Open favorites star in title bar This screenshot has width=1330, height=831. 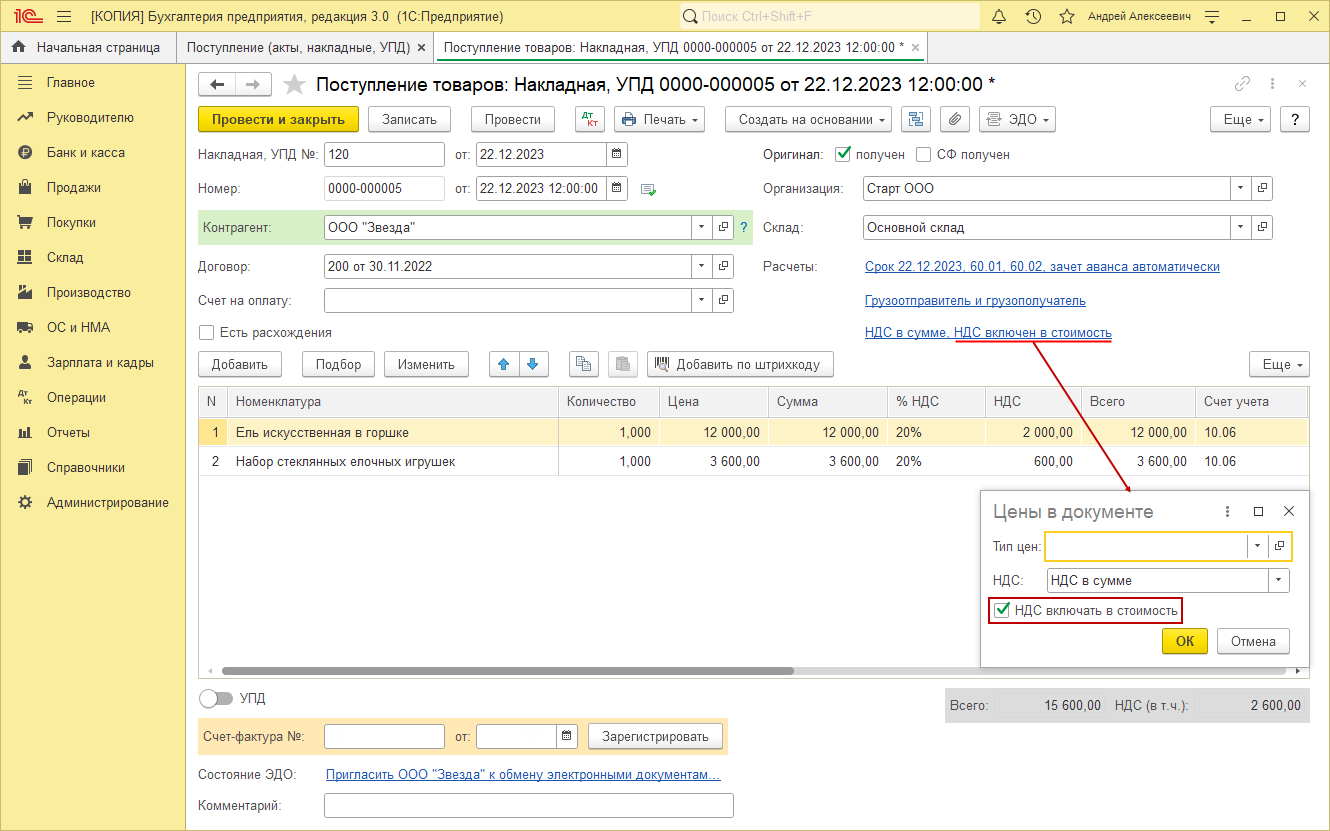[x=1067, y=16]
